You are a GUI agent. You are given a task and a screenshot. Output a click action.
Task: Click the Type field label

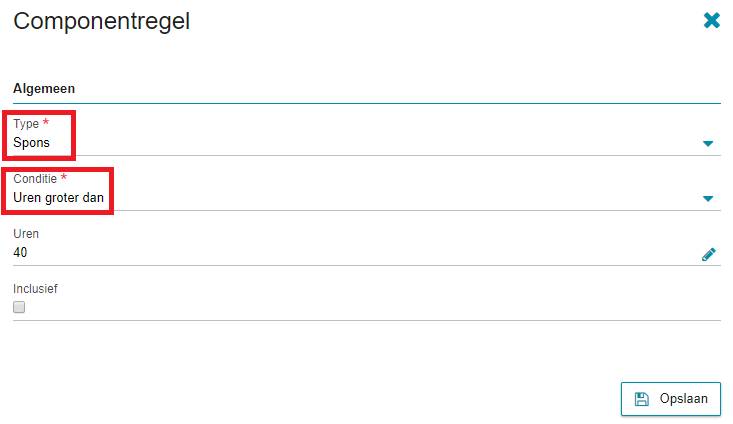click(26, 124)
